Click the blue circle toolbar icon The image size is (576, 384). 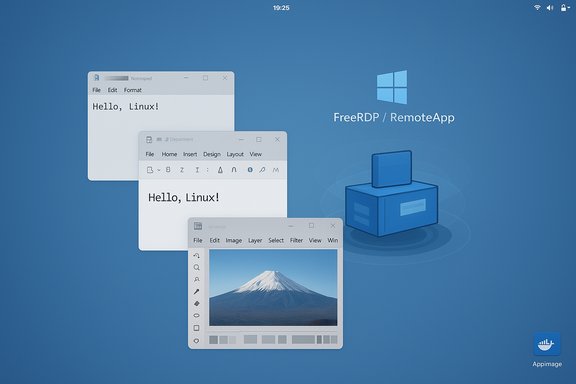point(250,170)
